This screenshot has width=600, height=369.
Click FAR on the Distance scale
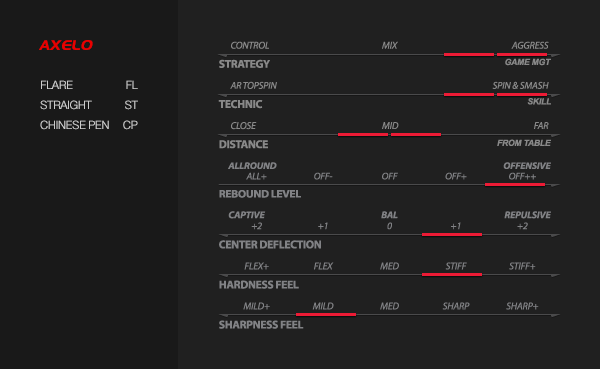pyautogui.click(x=541, y=126)
